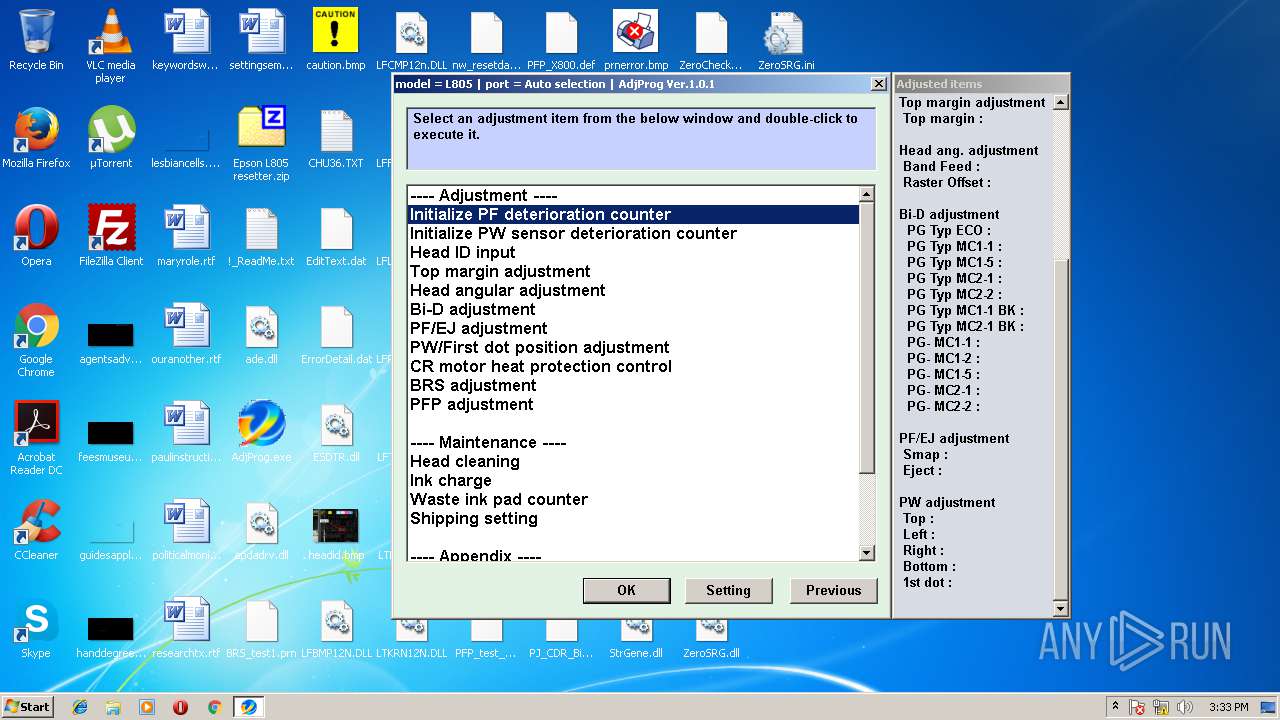Select the AdjProg.exe desktop icon
Screen dimensions: 1280x720
pos(261,432)
